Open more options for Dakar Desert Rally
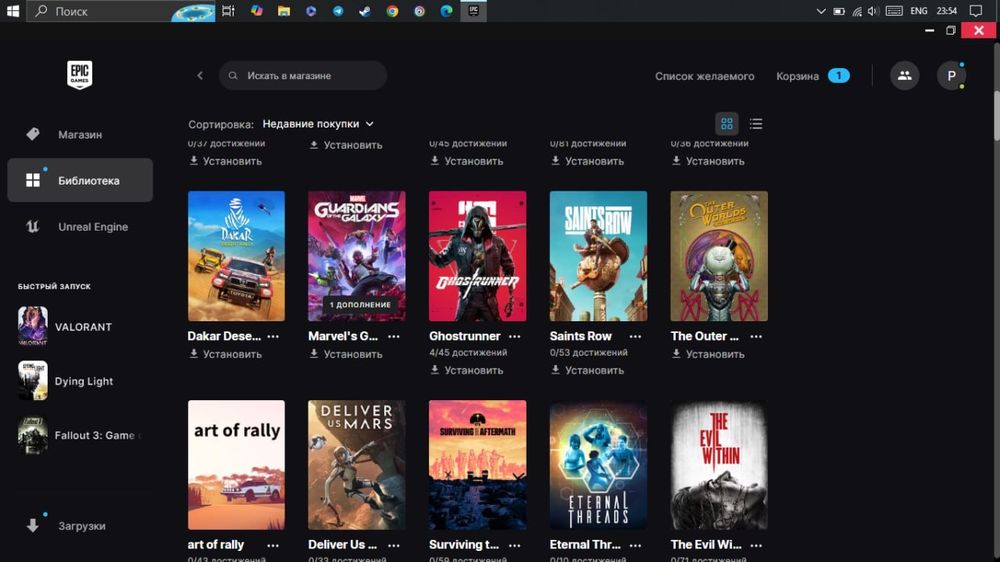The width and height of the screenshot is (1000, 562). pos(273,336)
